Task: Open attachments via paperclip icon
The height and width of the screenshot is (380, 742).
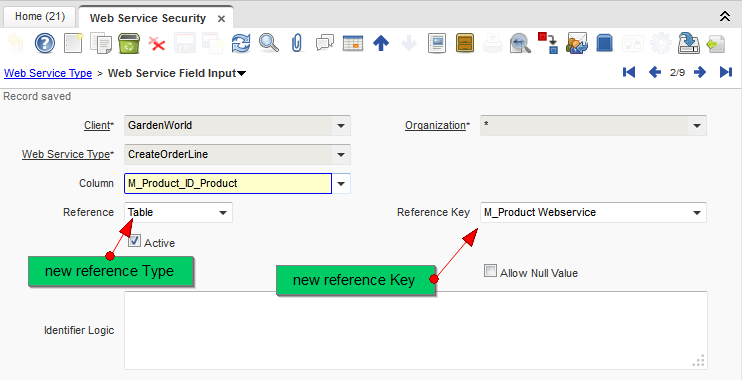Action: pos(297,44)
